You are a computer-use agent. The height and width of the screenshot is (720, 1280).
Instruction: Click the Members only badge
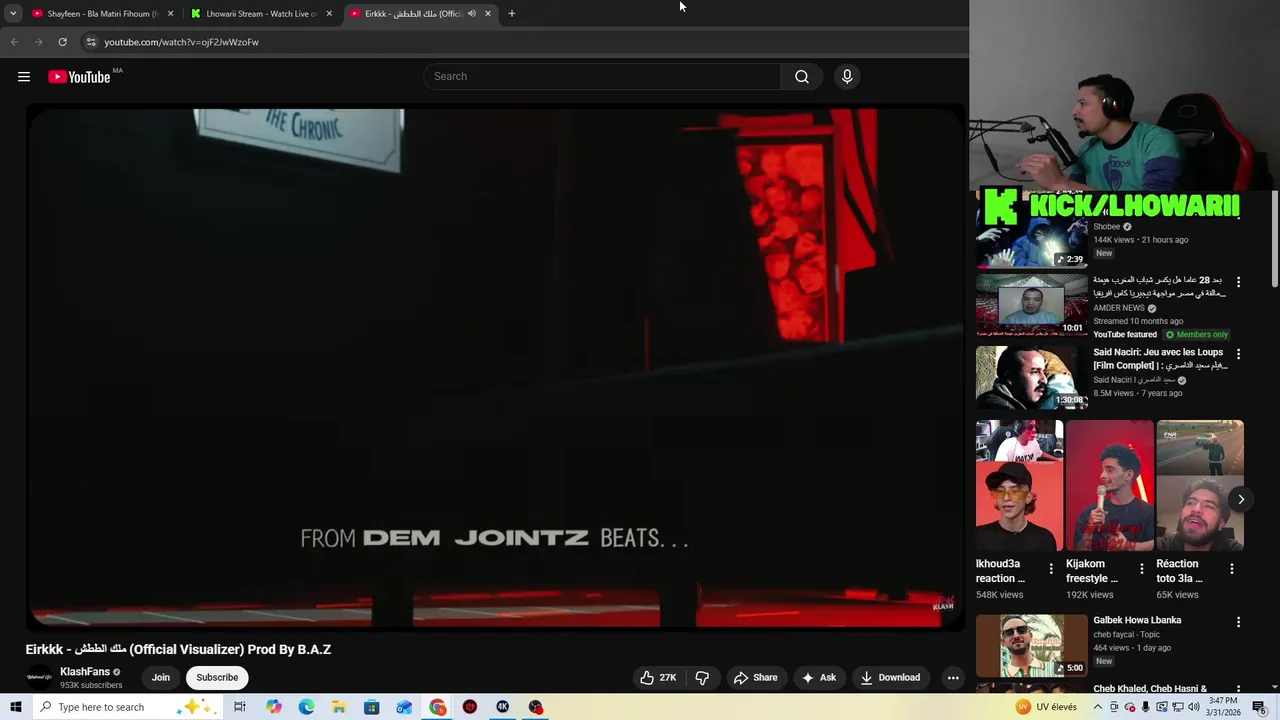pyautogui.click(x=1197, y=334)
